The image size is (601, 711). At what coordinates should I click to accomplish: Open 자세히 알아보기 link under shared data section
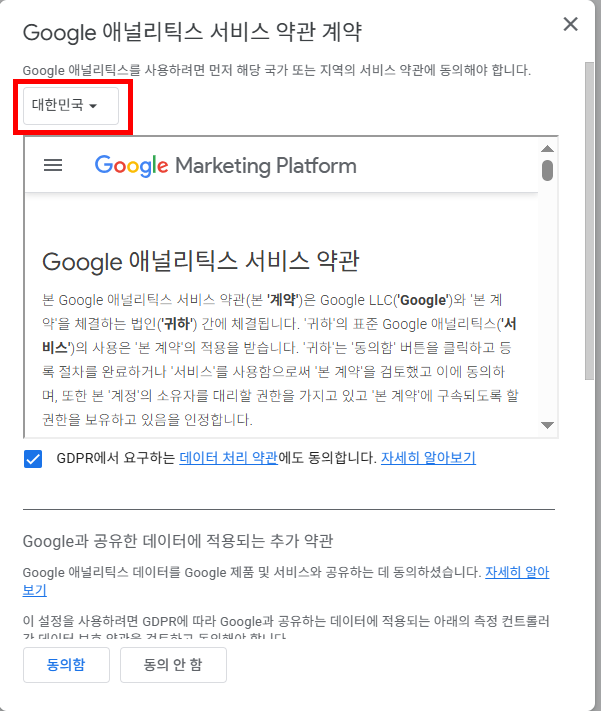[517, 572]
